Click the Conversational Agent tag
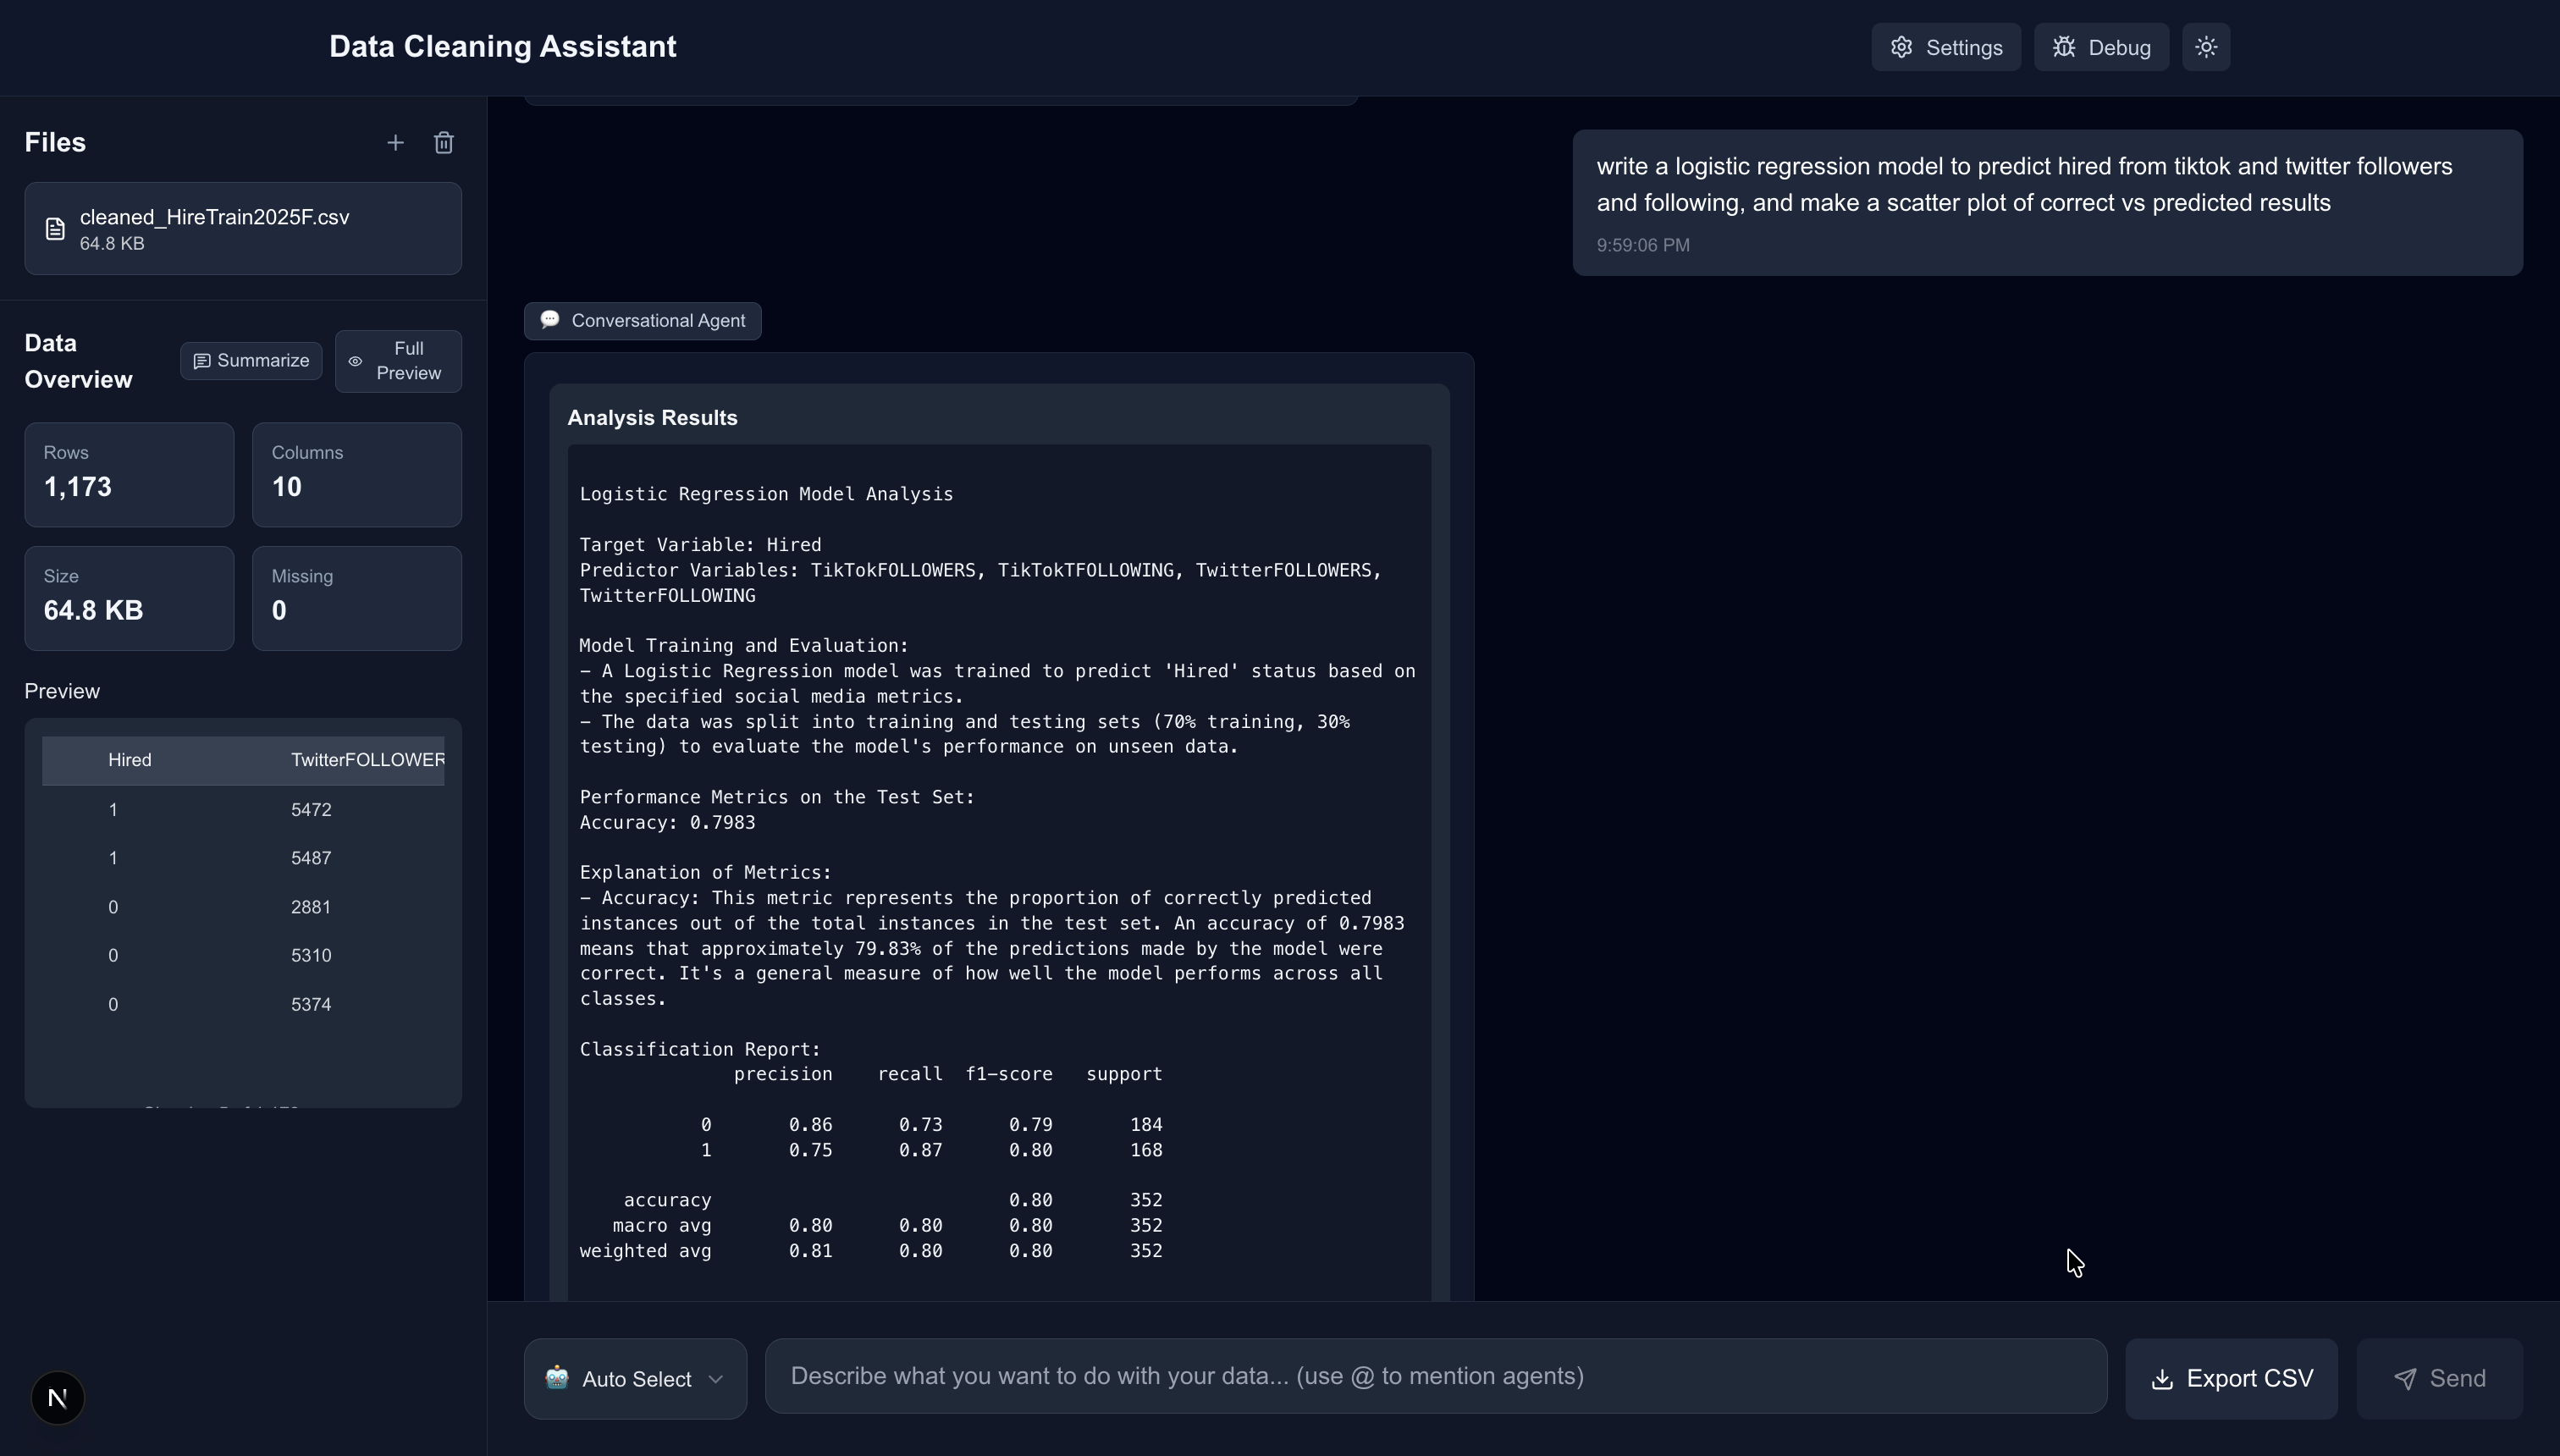This screenshot has height=1456, width=2560. (x=642, y=321)
